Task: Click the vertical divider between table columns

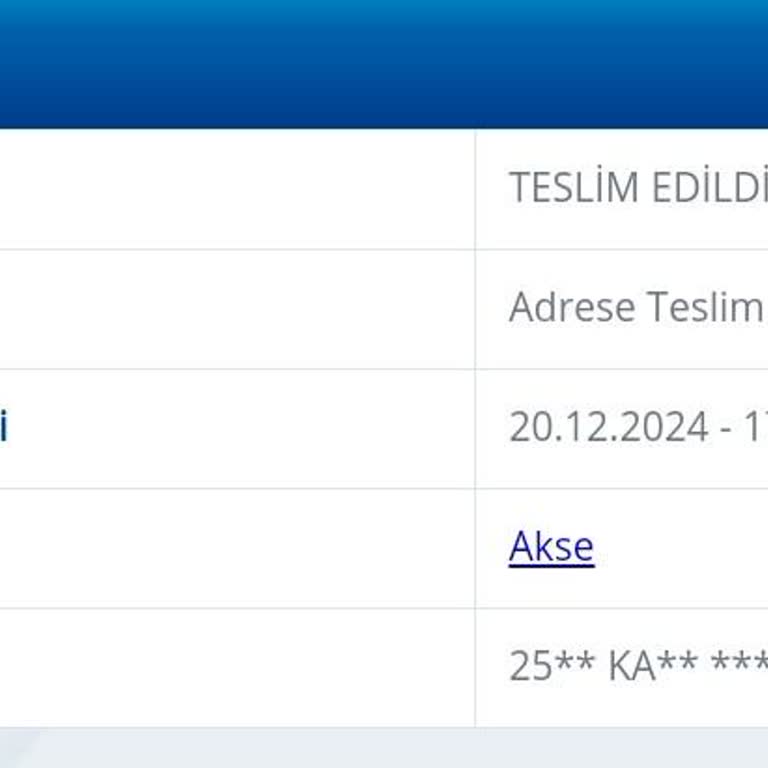Action: click(x=475, y=428)
